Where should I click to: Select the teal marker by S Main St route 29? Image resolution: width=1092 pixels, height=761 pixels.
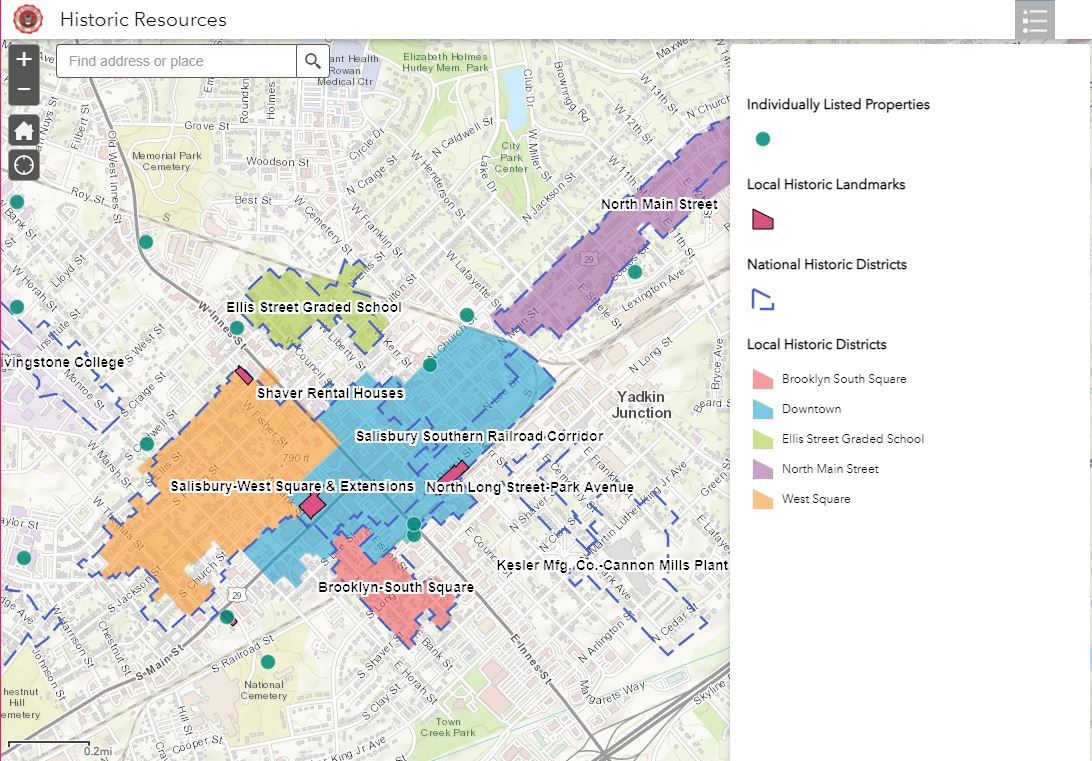click(x=226, y=616)
